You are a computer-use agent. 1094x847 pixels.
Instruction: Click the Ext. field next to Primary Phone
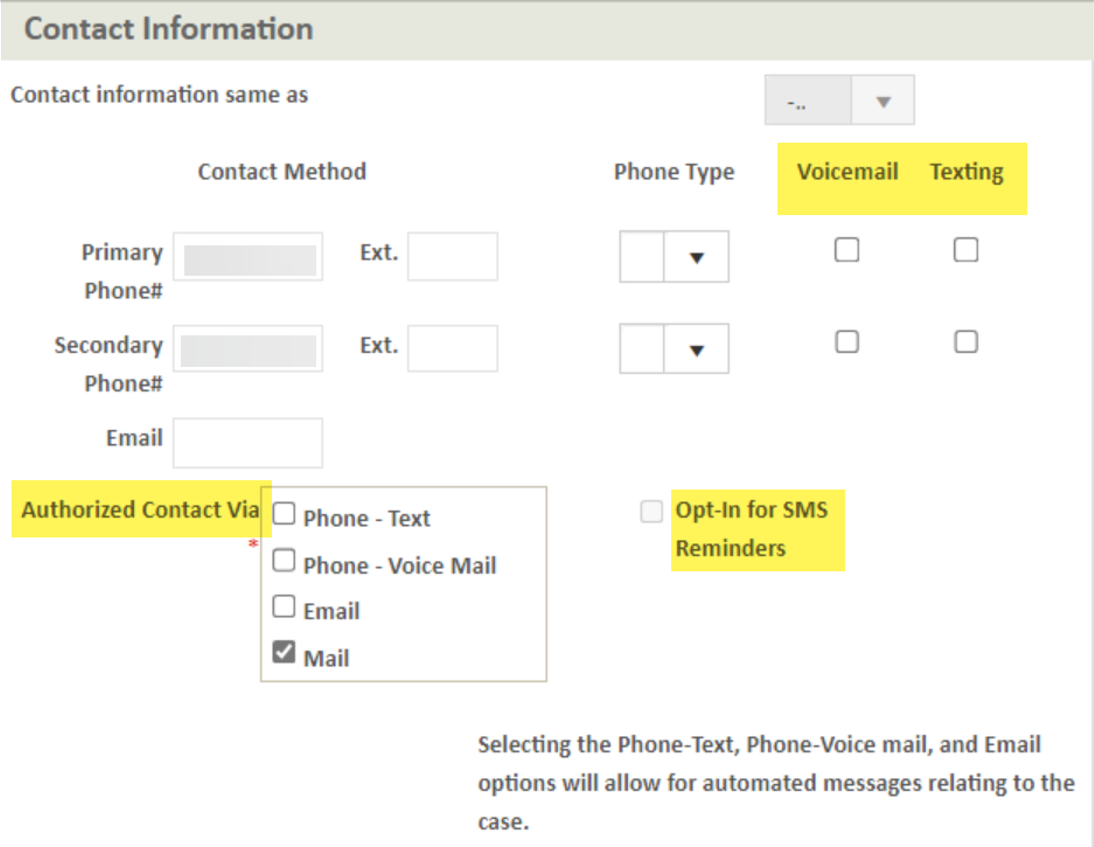point(452,257)
